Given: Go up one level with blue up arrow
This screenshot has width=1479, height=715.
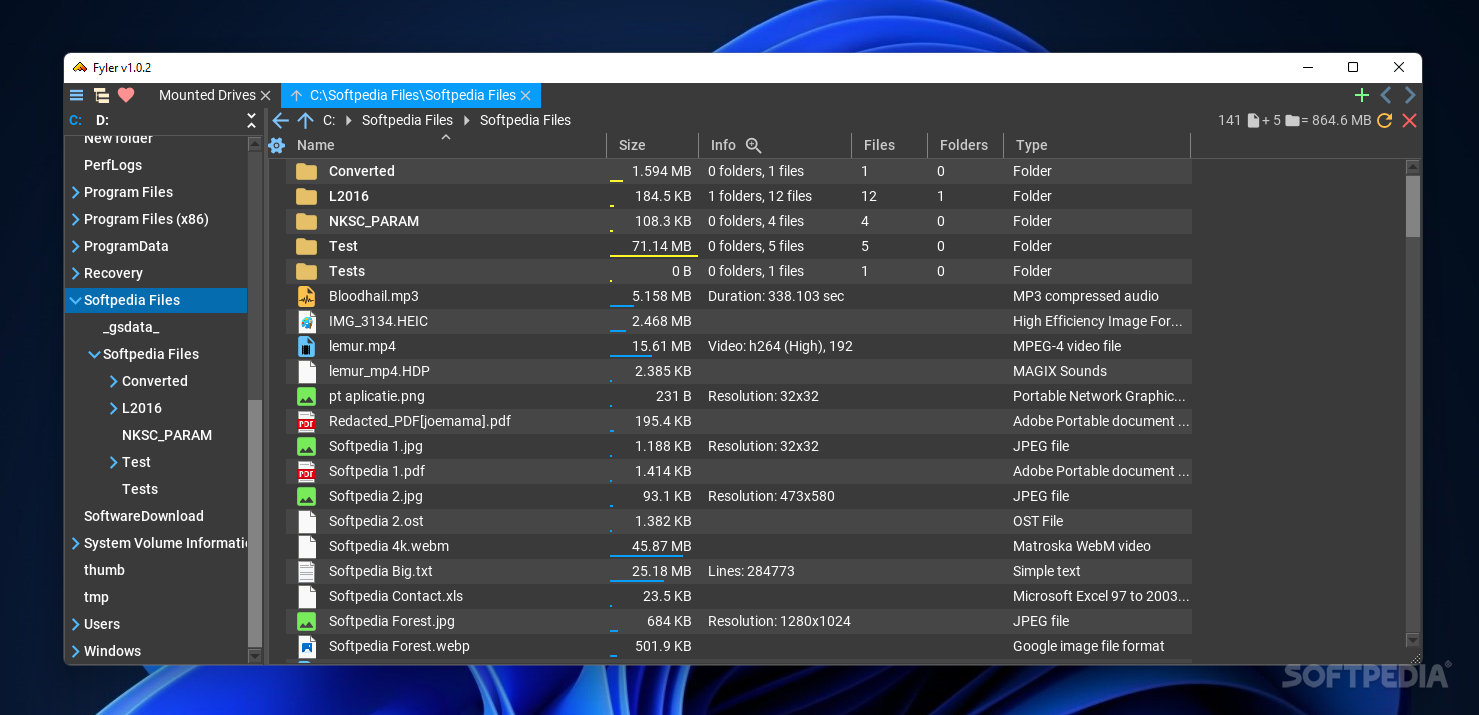Looking at the screenshot, I should point(305,120).
